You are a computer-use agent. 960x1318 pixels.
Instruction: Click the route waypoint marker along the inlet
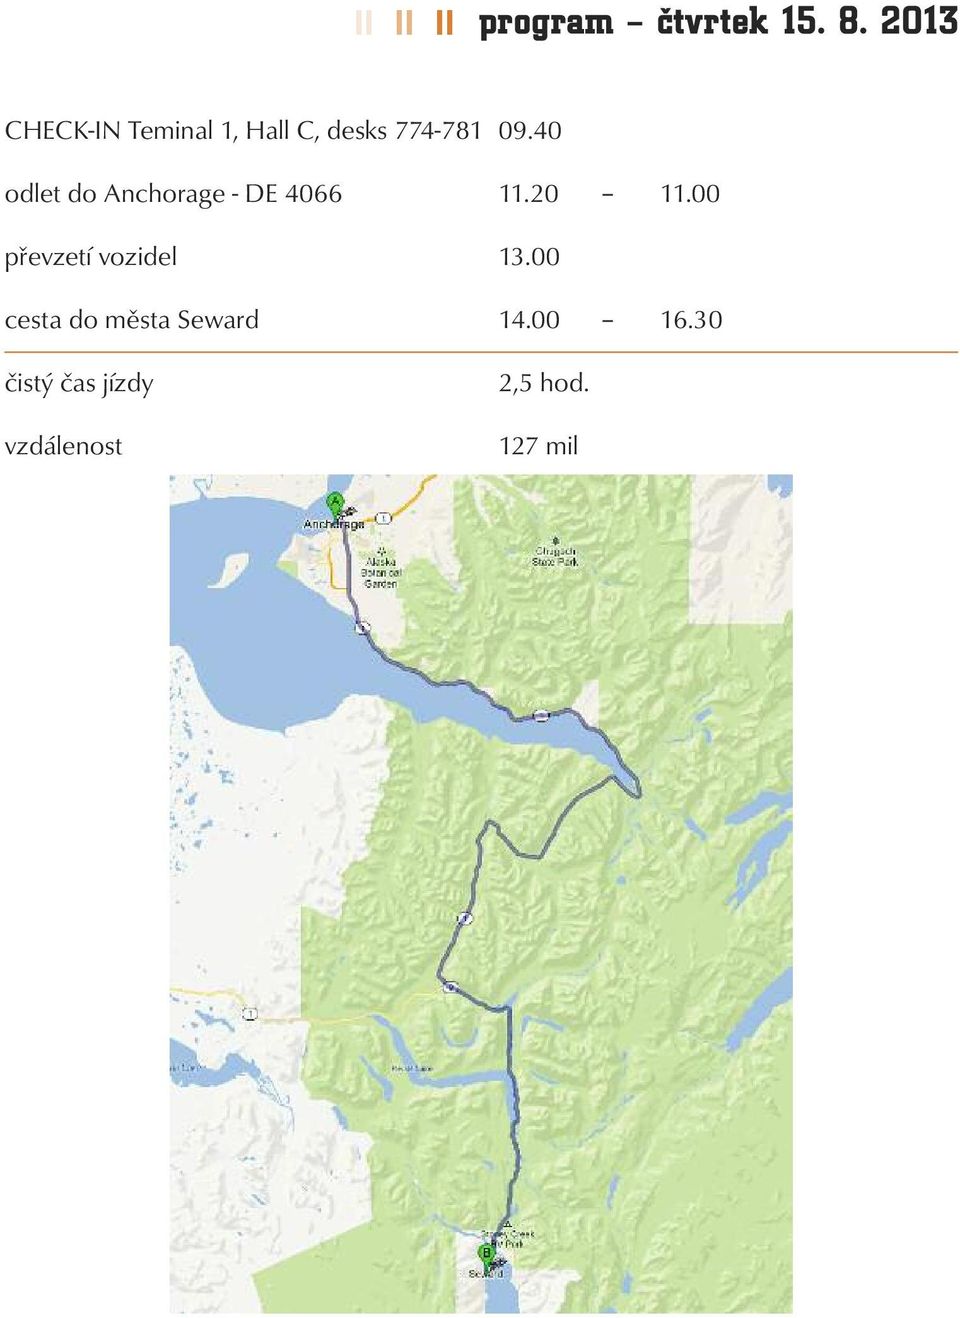coord(541,715)
